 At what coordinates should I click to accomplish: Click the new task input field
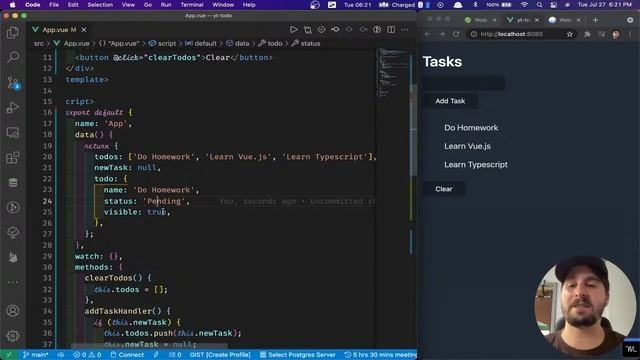pyautogui.click(x=464, y=83)
